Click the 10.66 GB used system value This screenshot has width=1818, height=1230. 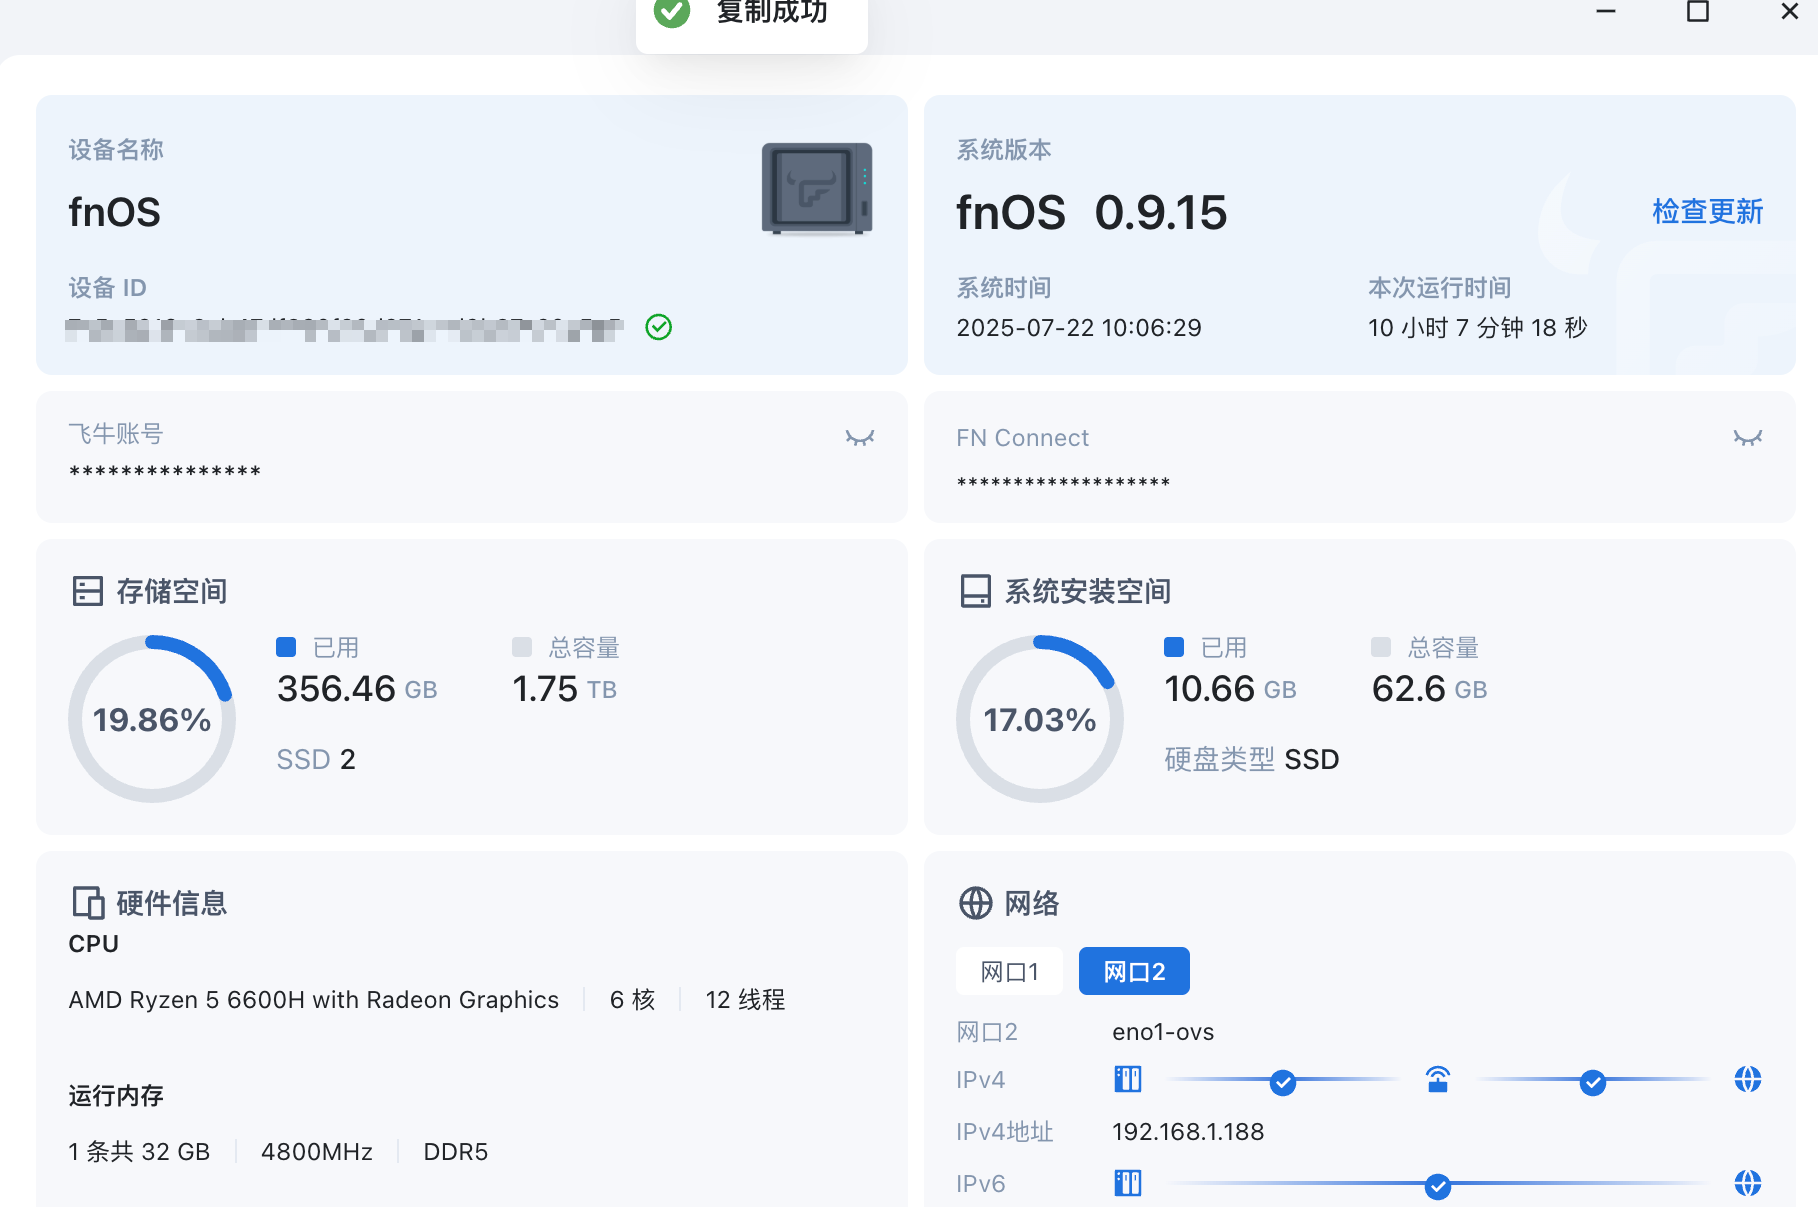tap(1230, 689)
